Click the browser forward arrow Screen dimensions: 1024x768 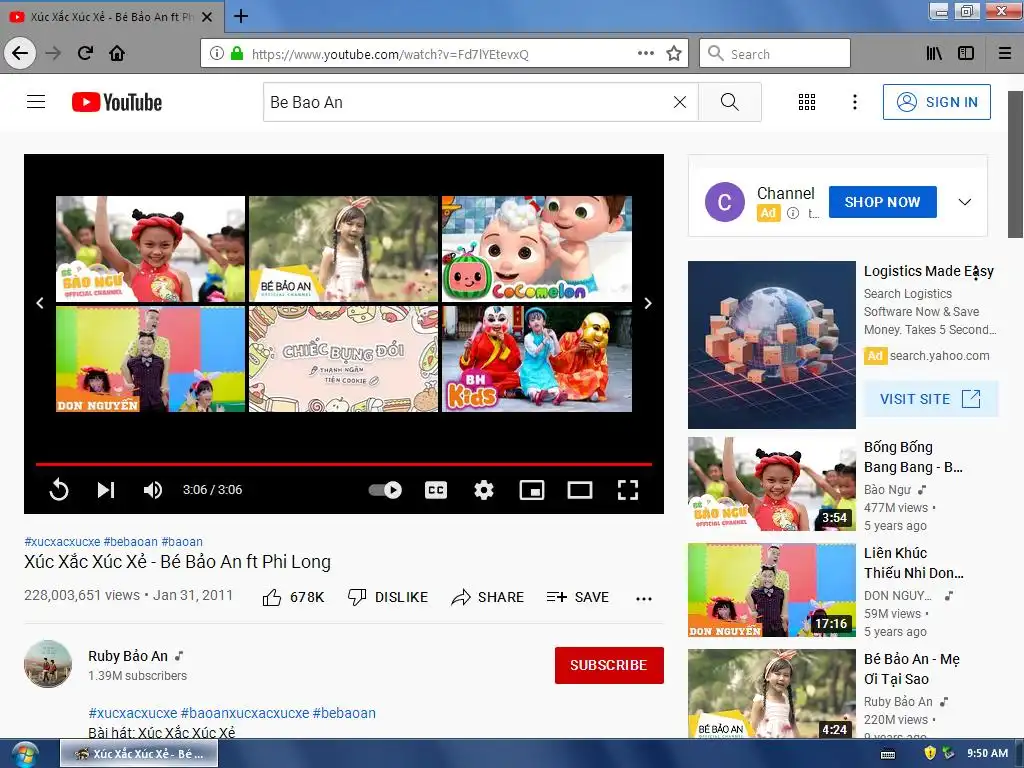coord(54,53)
